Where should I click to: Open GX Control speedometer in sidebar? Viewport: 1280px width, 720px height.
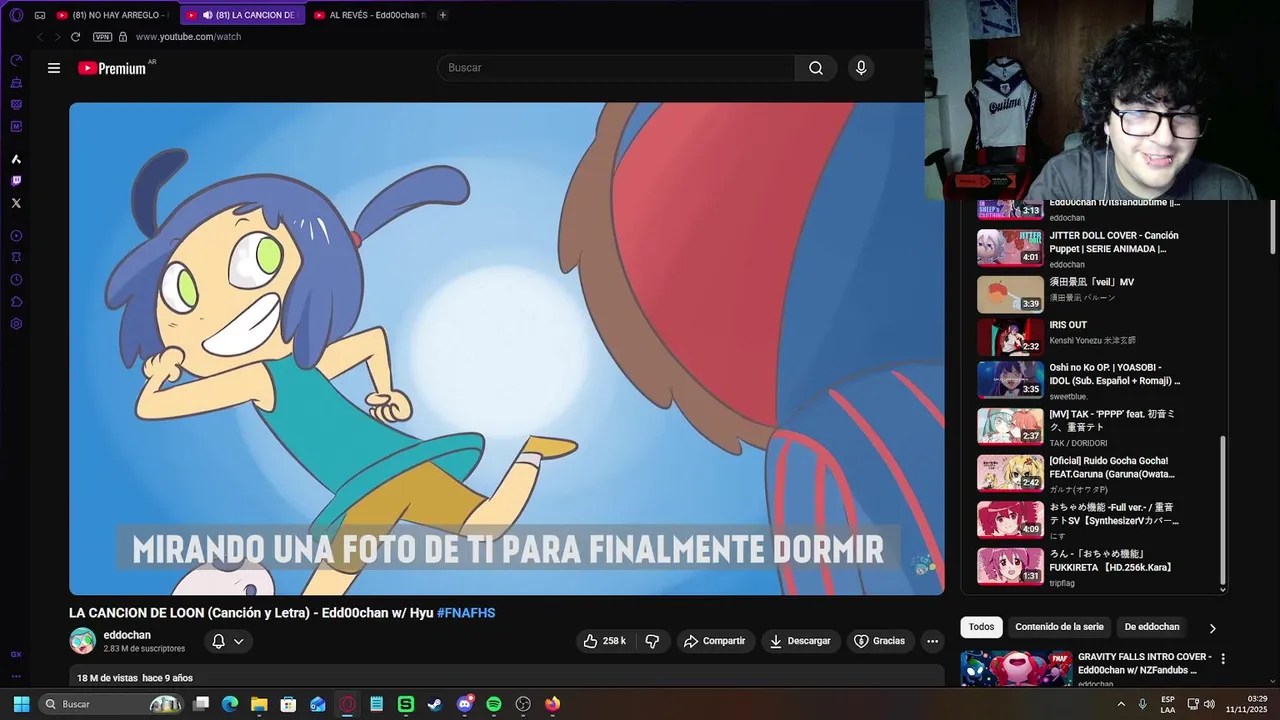[x=16, y=60]
